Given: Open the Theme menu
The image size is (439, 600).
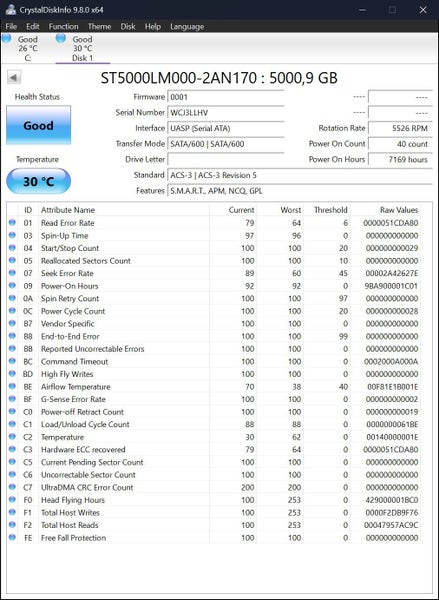Looking at the screenshot, I should click(x=99, y=26).
